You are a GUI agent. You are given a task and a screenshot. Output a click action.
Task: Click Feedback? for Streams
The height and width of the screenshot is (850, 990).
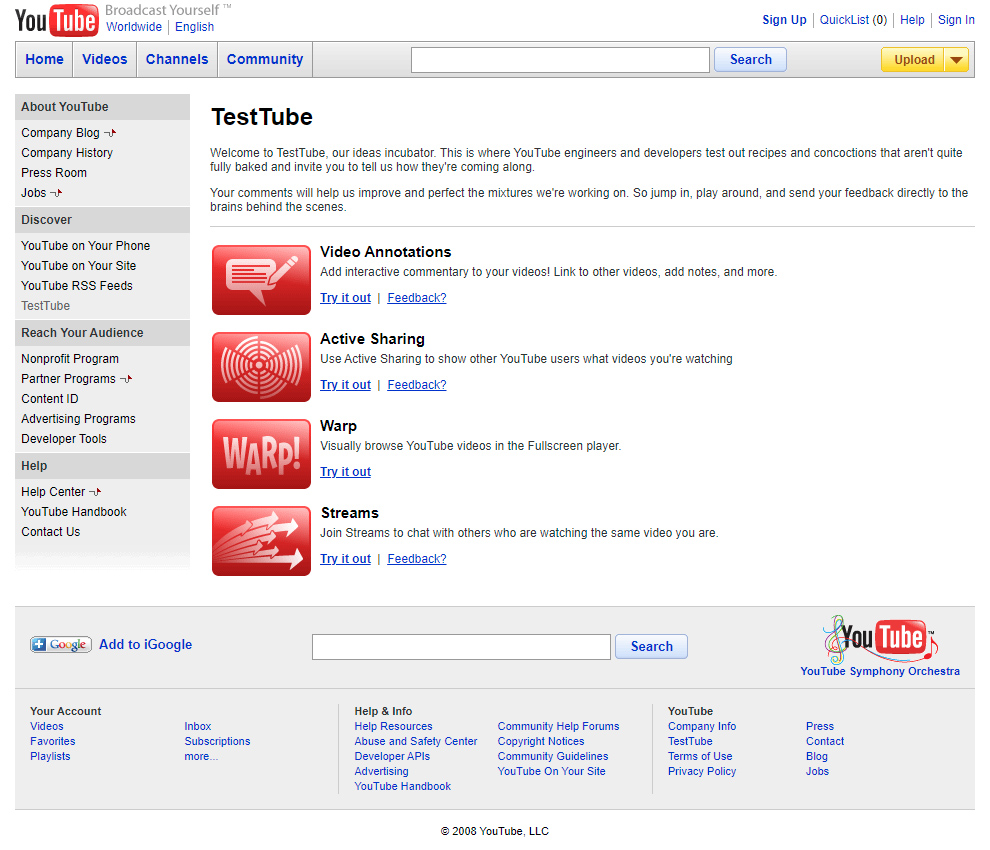coord(417,560)
